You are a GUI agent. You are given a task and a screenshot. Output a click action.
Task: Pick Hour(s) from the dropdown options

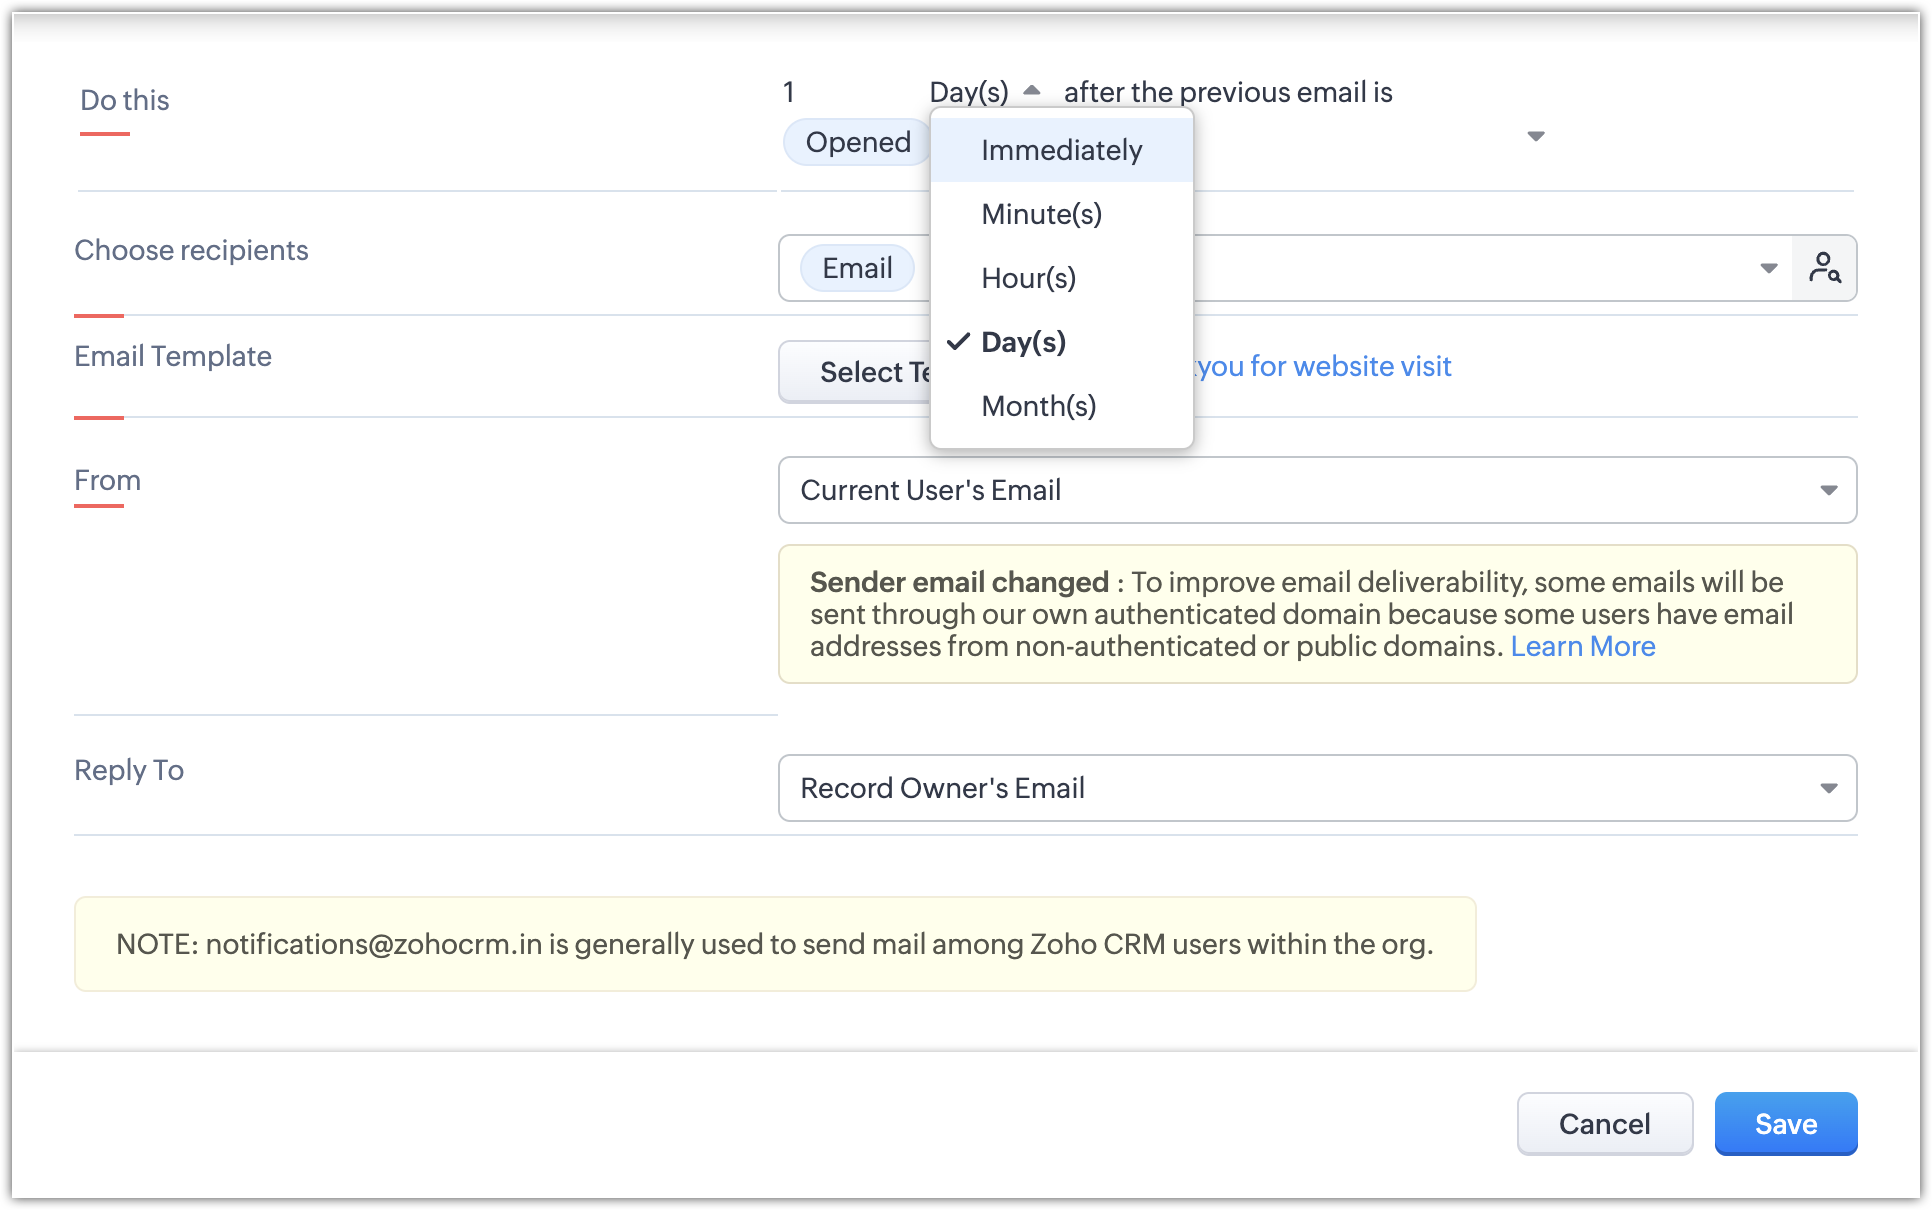click(1028, 278)
